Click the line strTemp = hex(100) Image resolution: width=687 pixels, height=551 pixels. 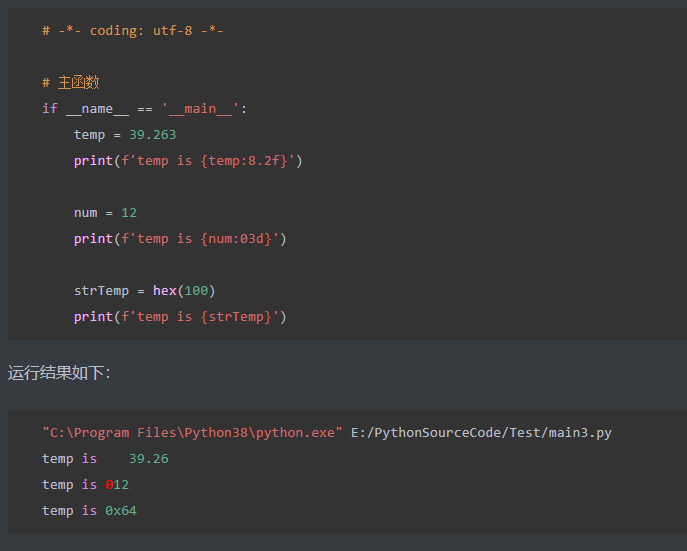pyautogui.click(x=145, y=291)
